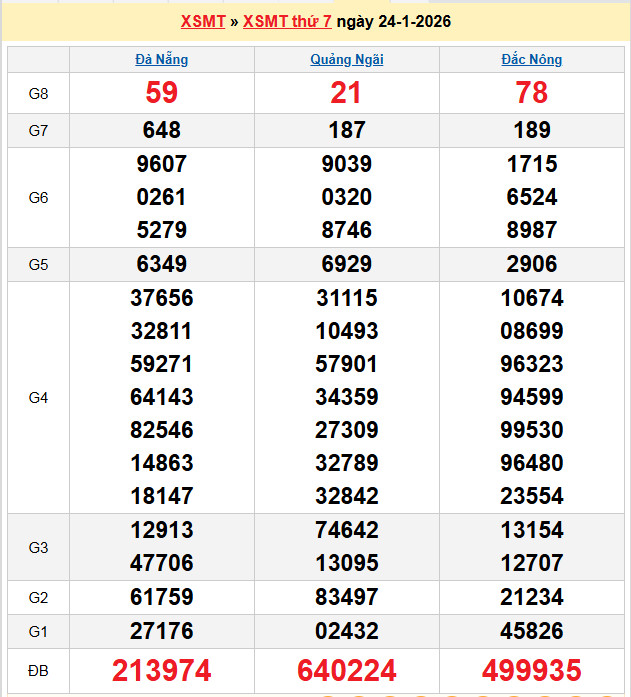Click Quảng Ngãi G2 number 83497
Viewport: 631px width, 697px height.
[347, 597]
